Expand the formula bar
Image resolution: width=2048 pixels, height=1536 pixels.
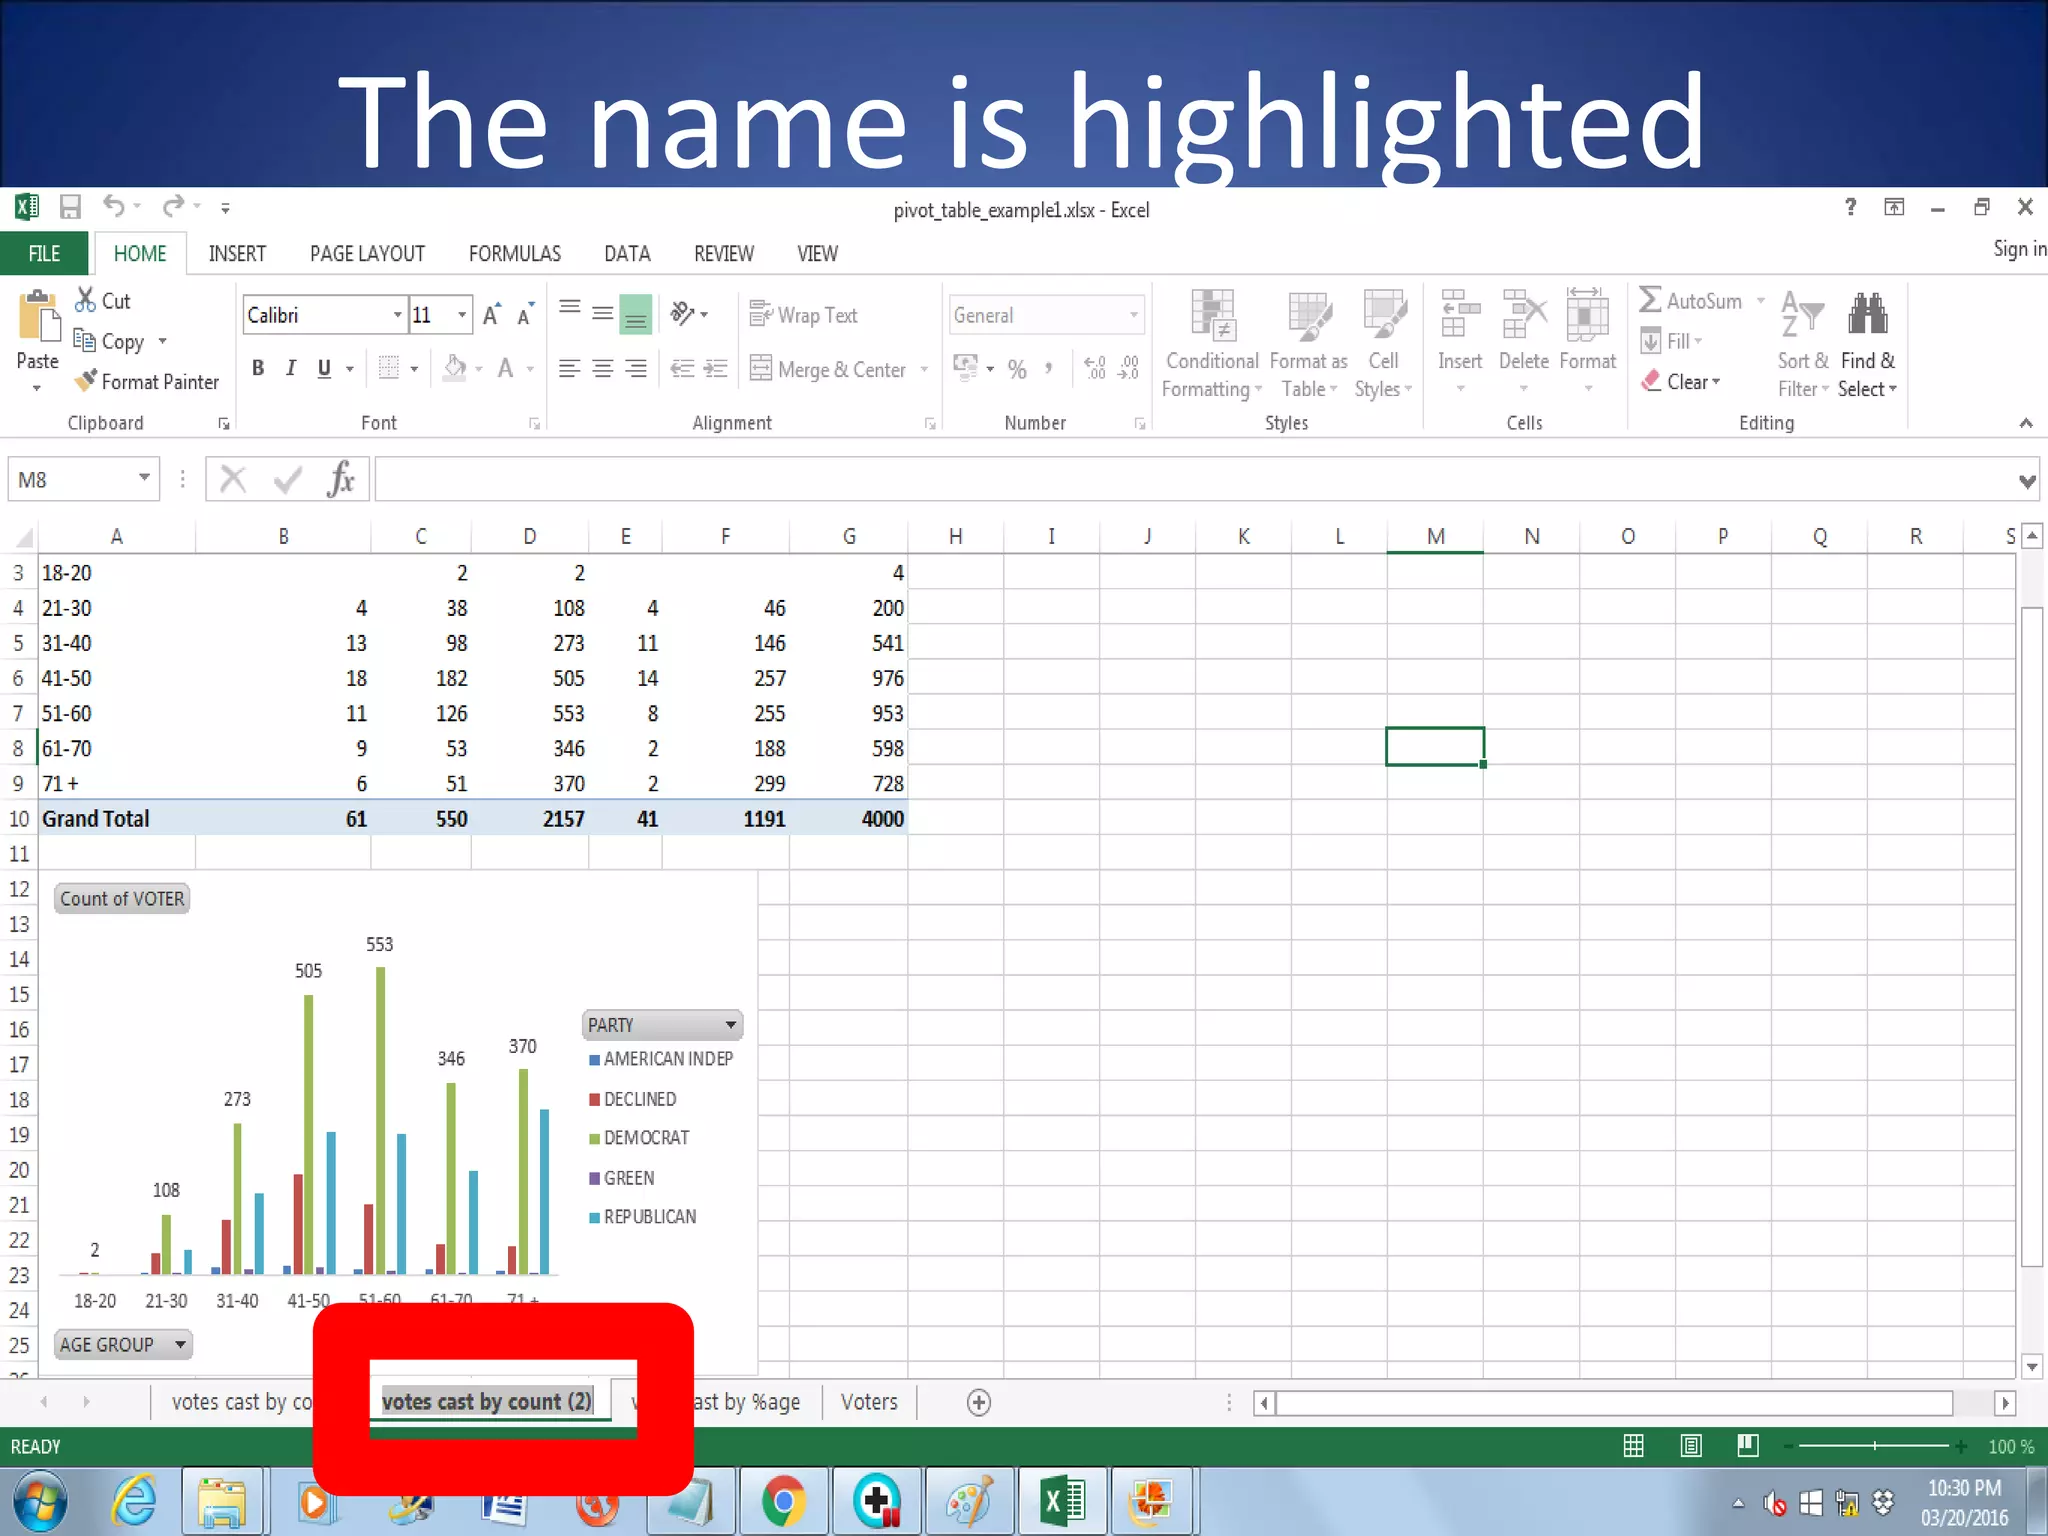(x=2027, y=481)
